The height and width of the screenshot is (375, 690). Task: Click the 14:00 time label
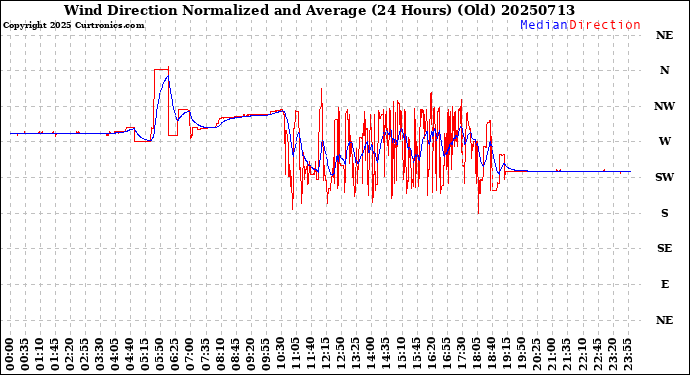pos(371,354)
